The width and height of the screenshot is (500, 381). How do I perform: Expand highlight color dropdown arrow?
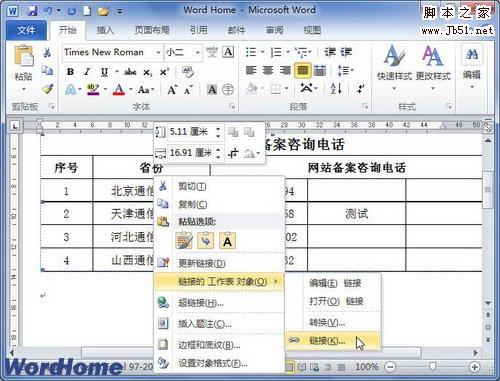click(105, 89)
